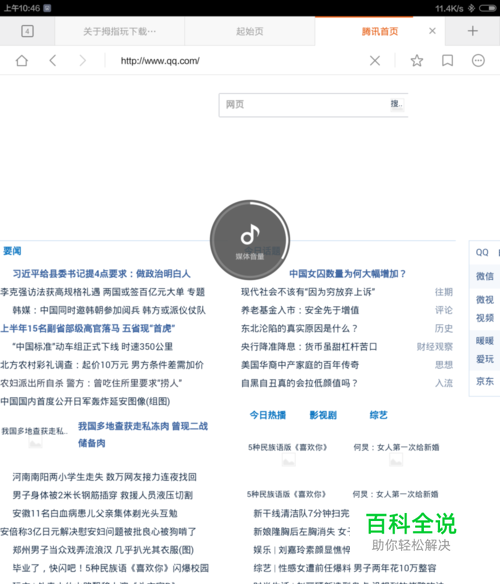Open headline 我国多地查获走私冻肉
This screenshot has width=500, height=584.
pos(143,434)
